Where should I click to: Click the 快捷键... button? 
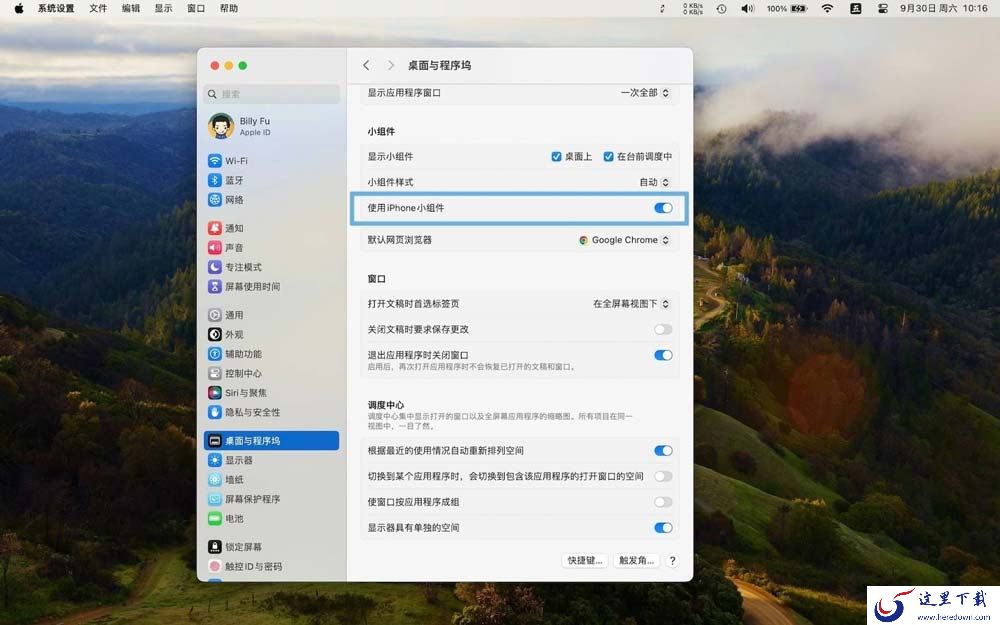point(585,560)
